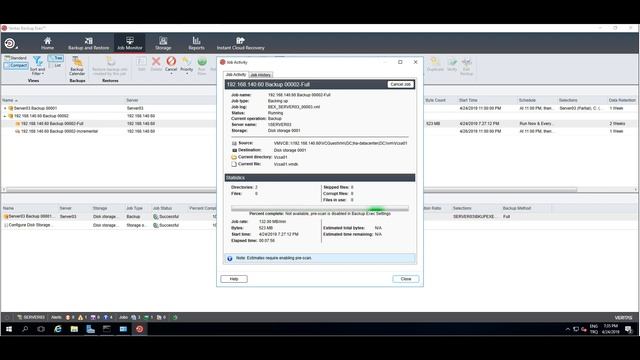Screen dimensions: 640x360
Task: Click Backup Method column header
Action: tap(517, 208)
